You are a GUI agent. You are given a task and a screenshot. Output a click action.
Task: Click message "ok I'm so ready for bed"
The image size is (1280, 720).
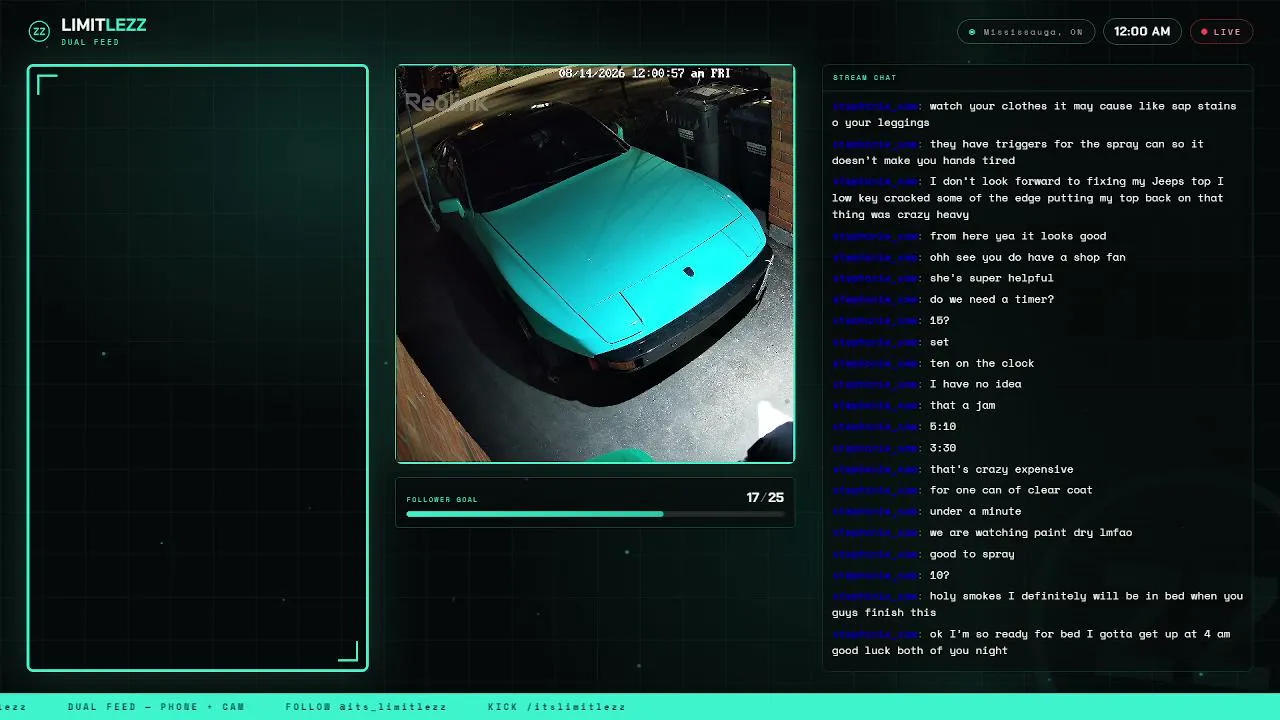tap(1037, 642)
